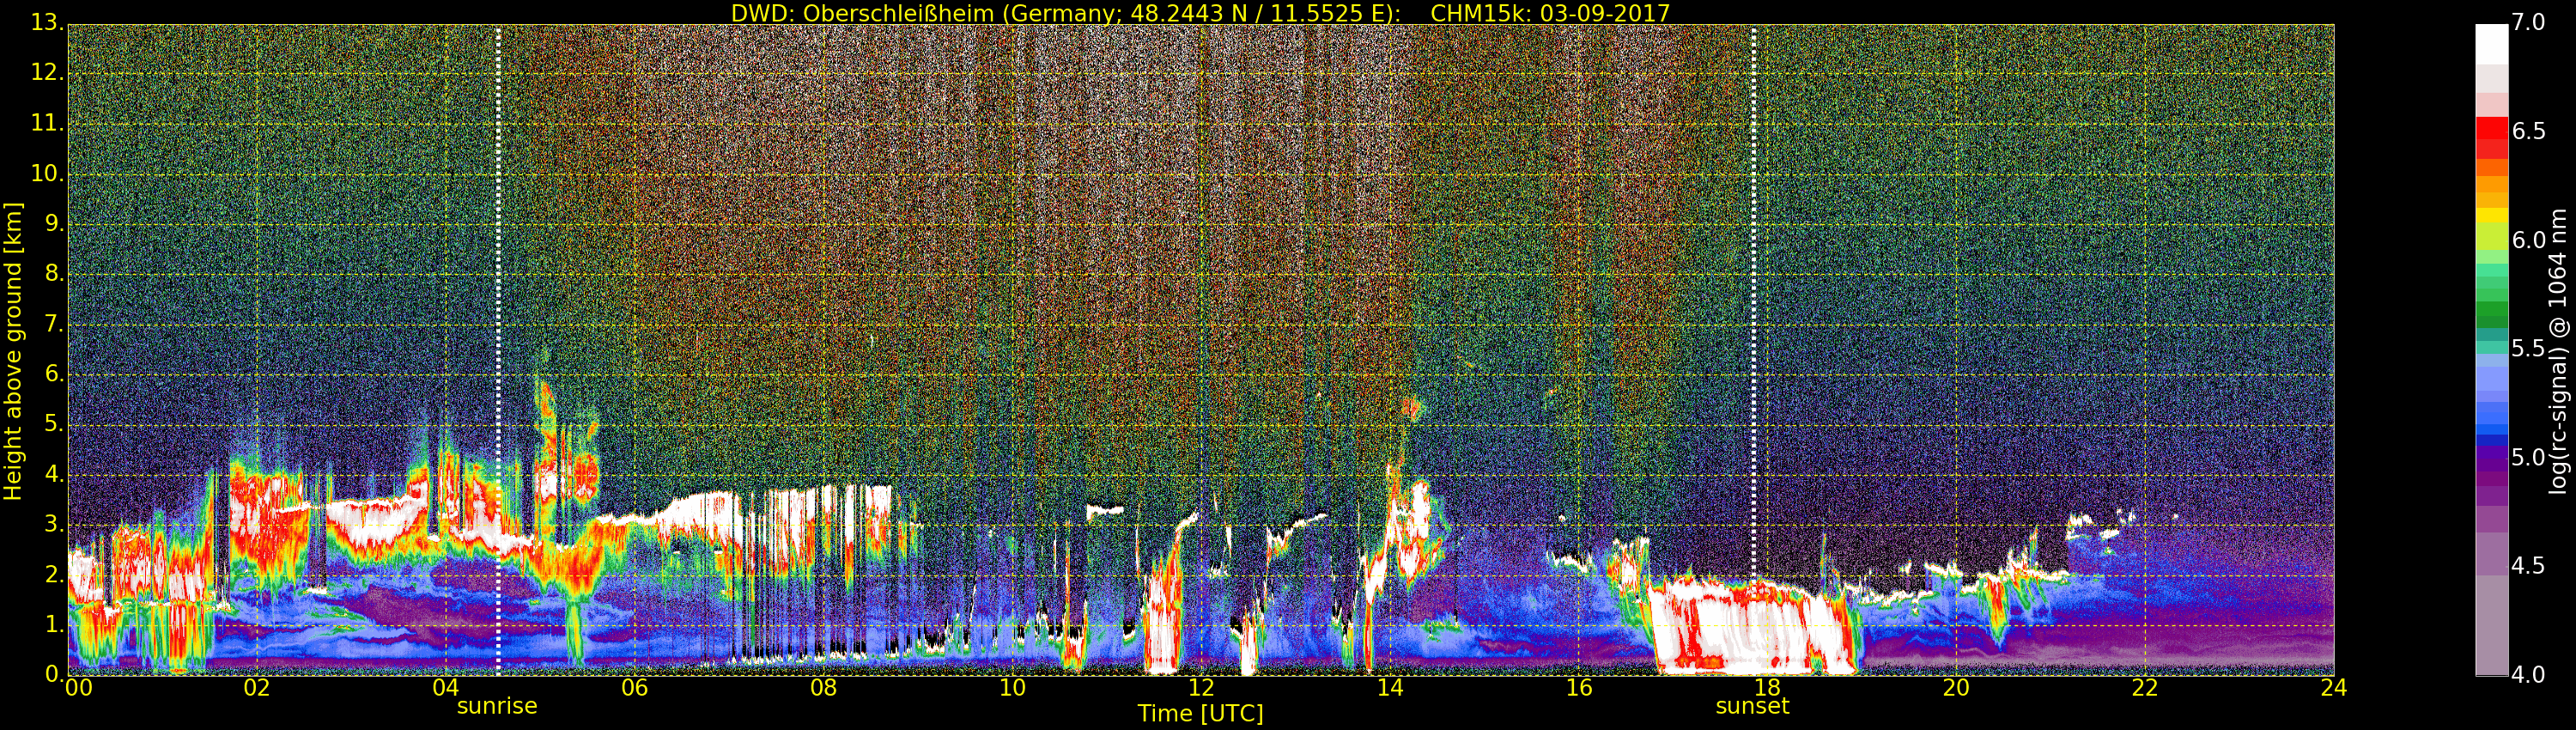Click the '11.' tick on the height axis

click(x=47, y=123)
